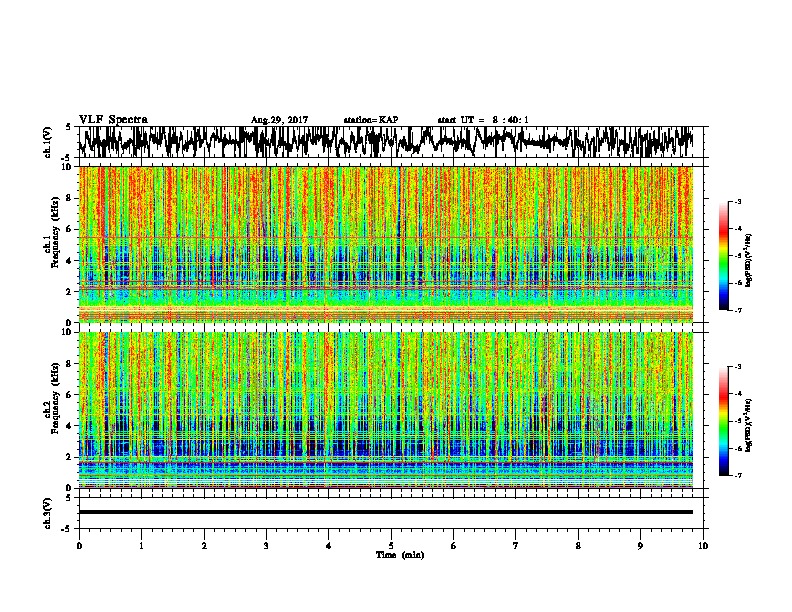Click time axis tick label "3"
The width and height of the screenshot is (792, 612).
[x=266, y=546]
